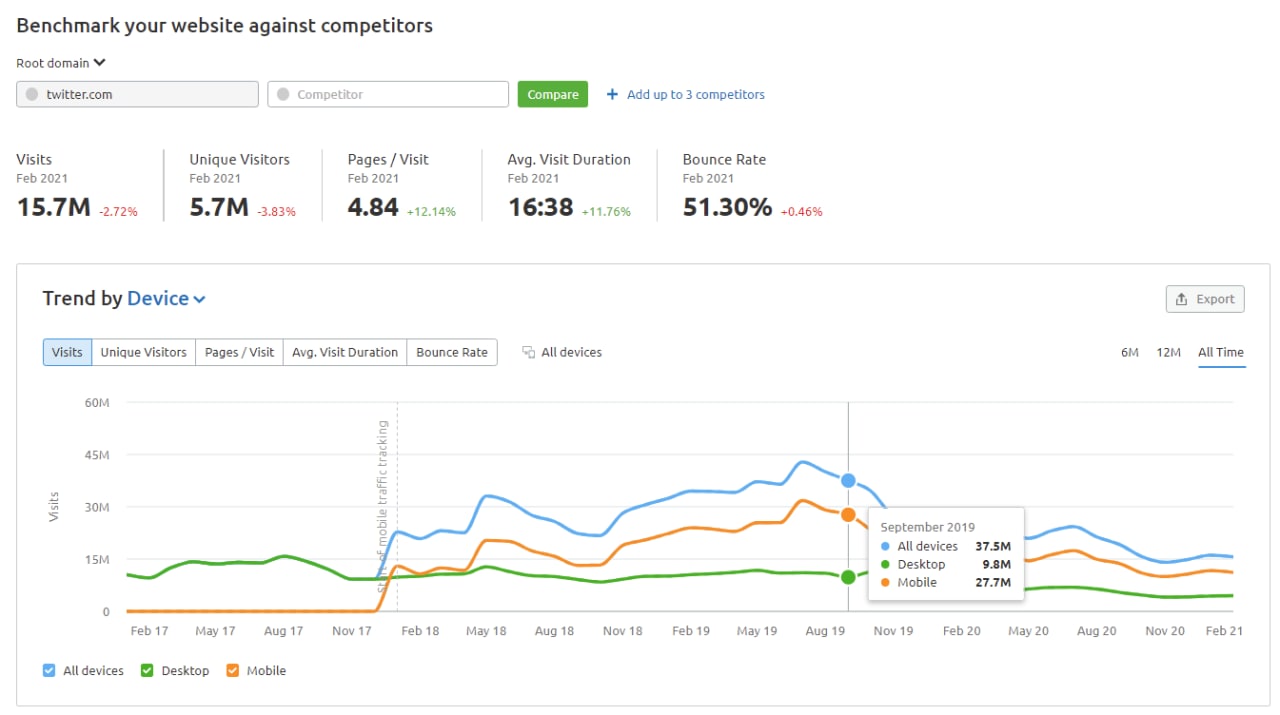
Task: Select the Visits tab
Action: point(67,352)
